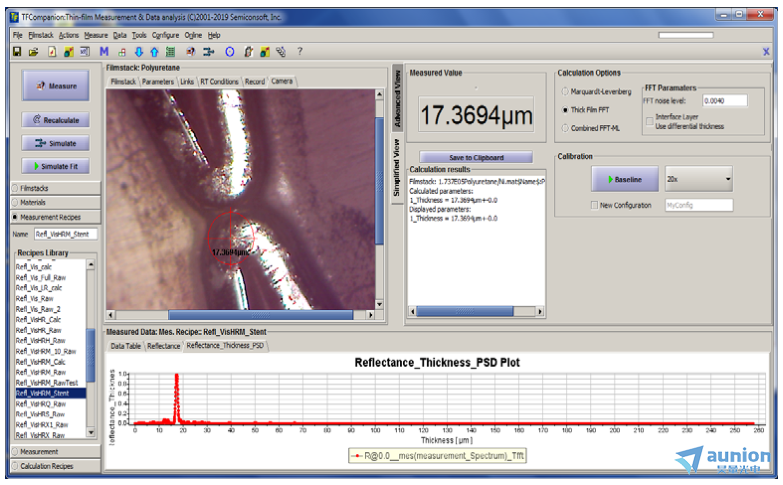Open the File menu

pos(17,35)
